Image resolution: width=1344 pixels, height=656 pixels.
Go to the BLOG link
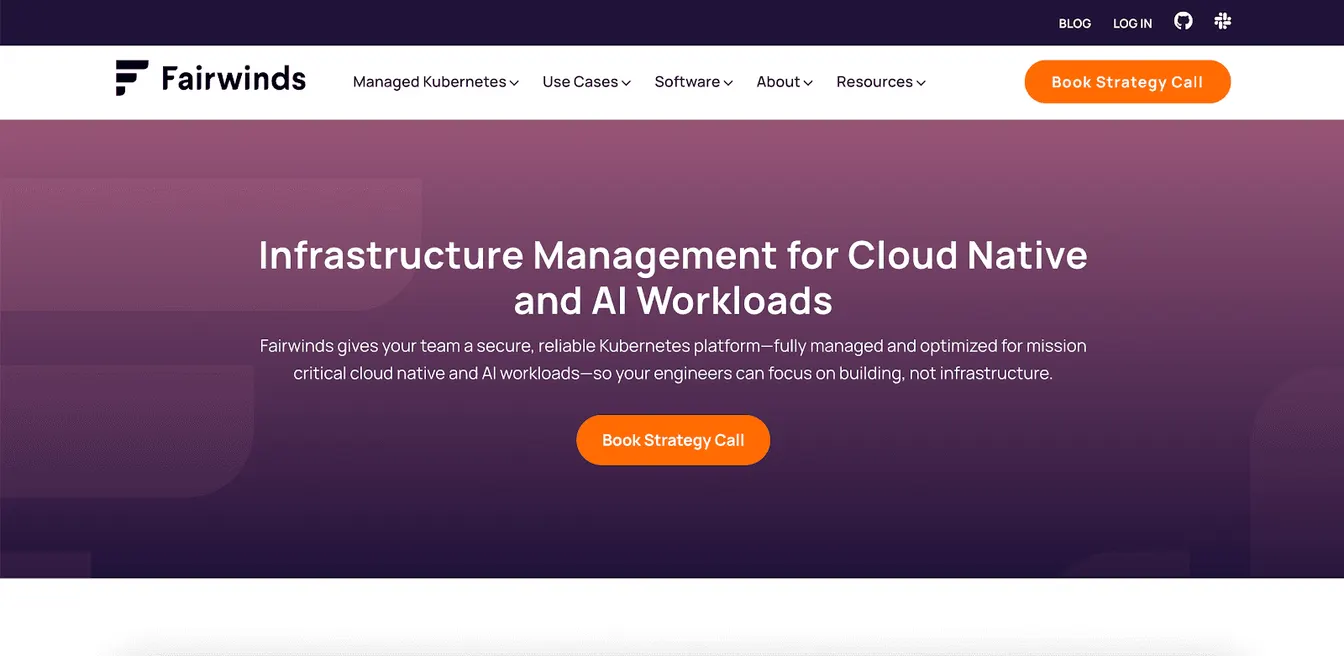click(x=1075, y=23)
